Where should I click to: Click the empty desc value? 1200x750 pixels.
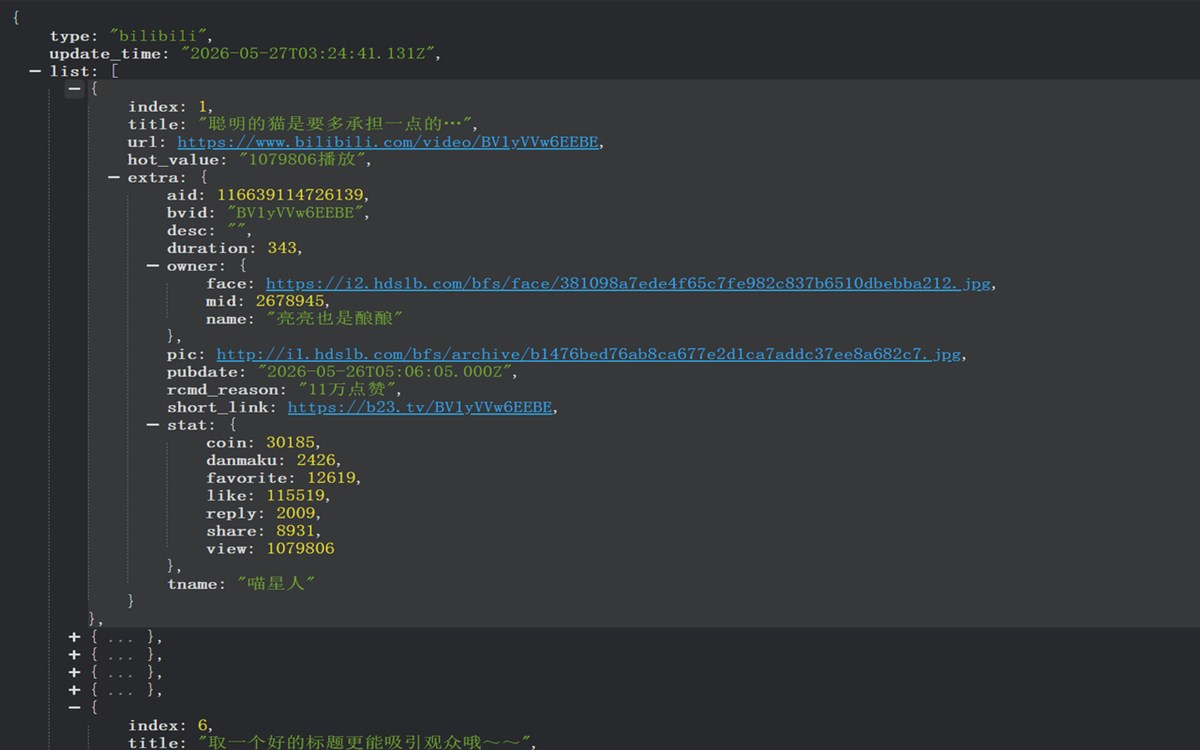pyautogui.click(x=237, y=231)
